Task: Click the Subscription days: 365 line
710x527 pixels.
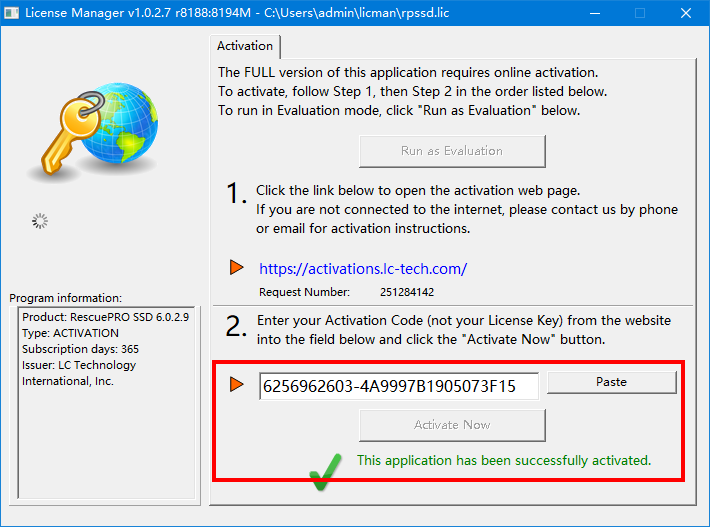Action: point(80,349)
